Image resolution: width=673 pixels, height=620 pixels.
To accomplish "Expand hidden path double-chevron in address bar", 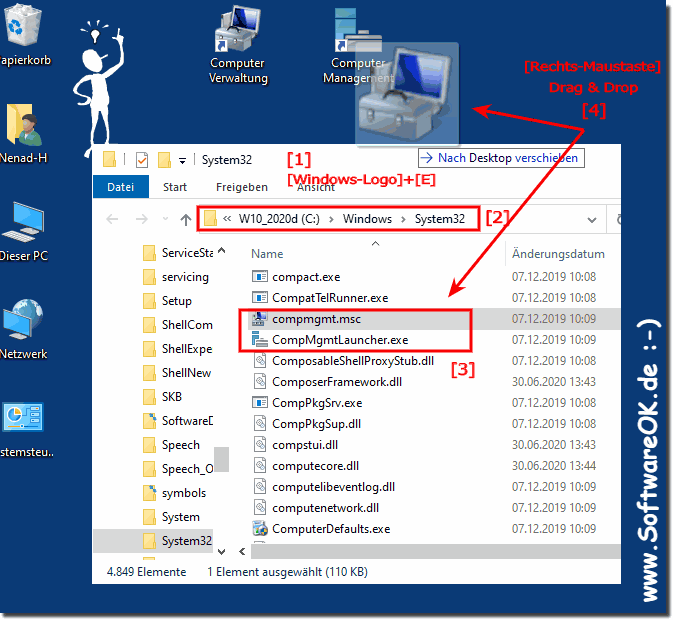I will (x=227, y=219).
